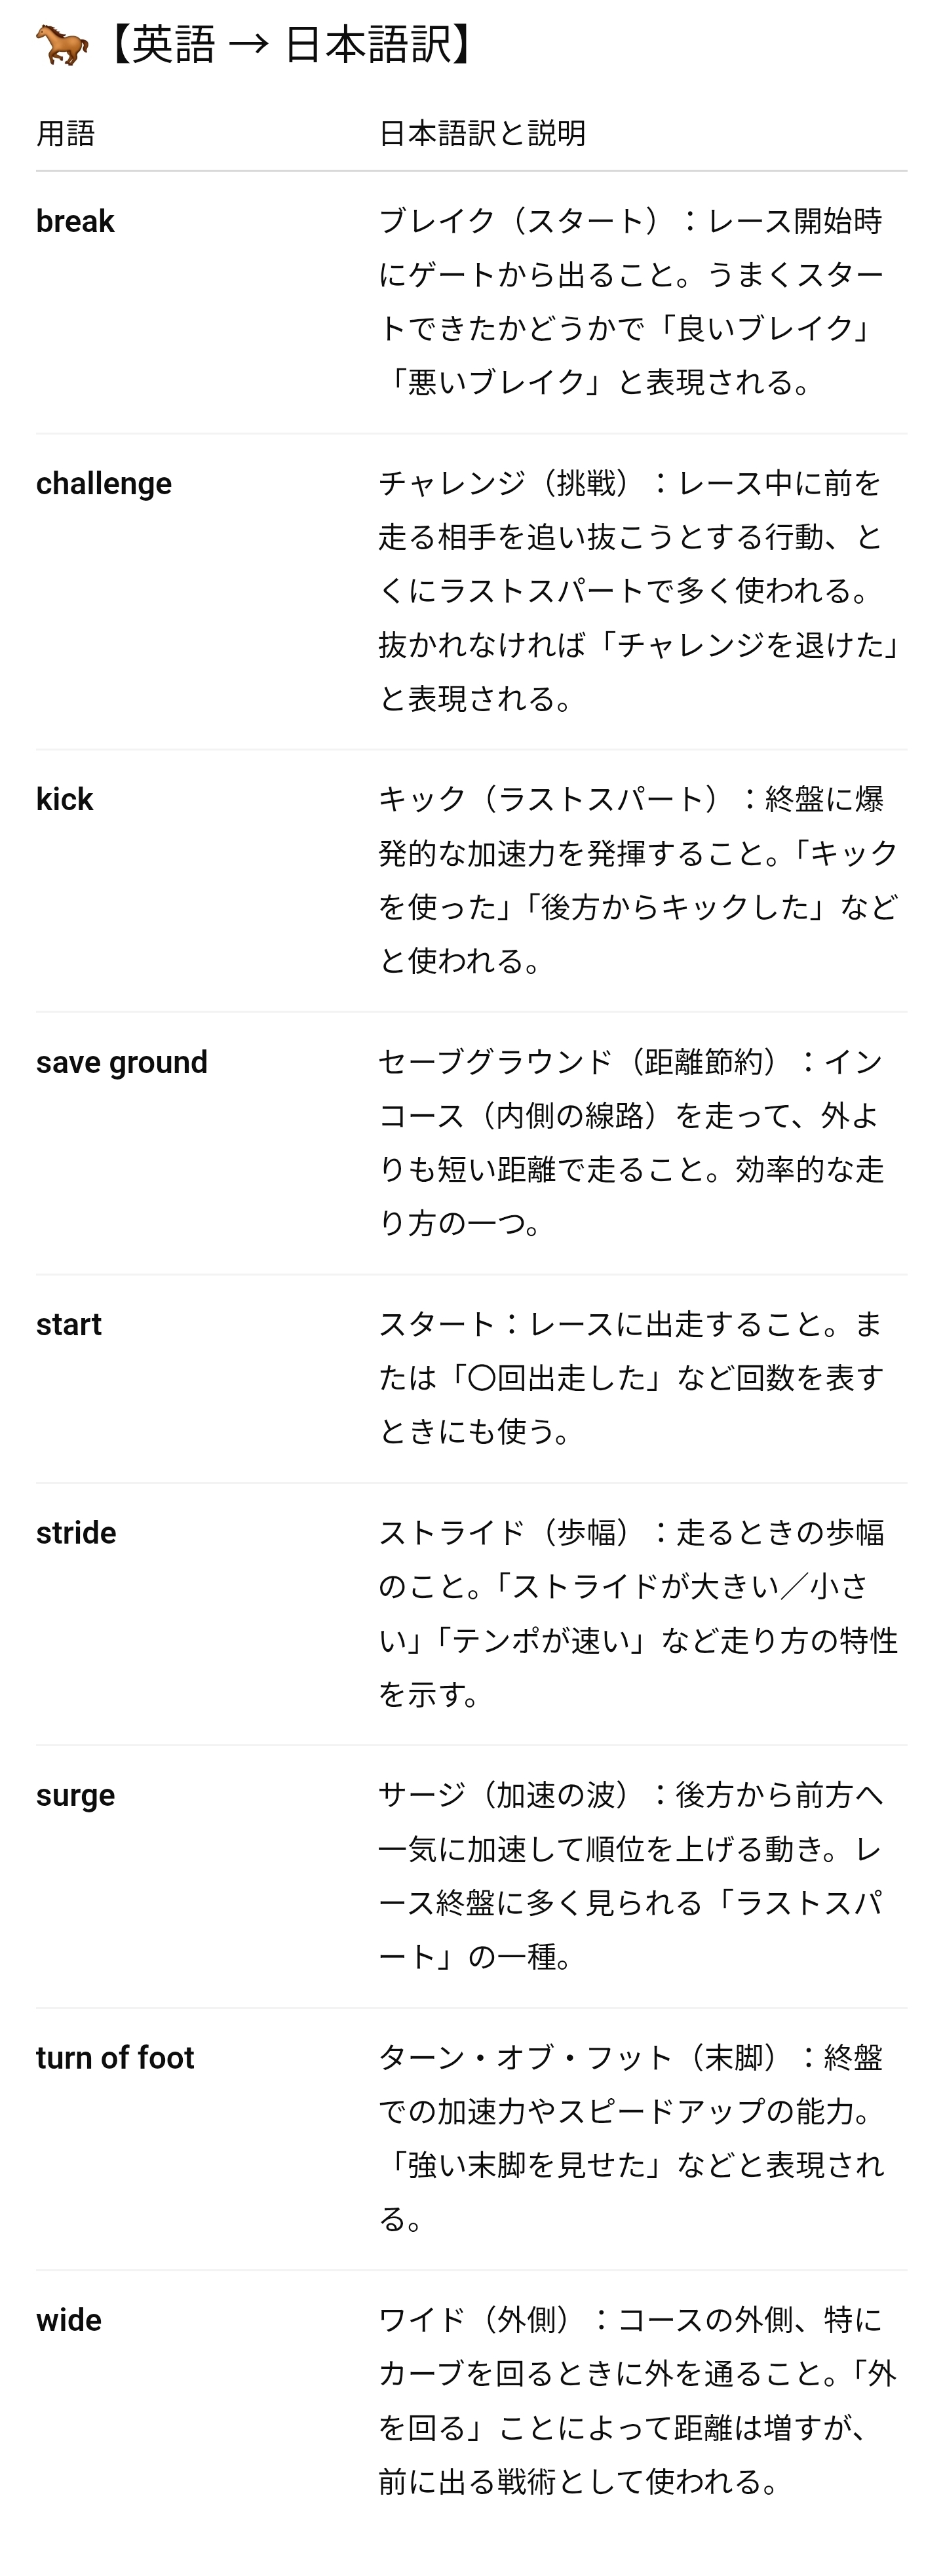943x2576 pixels.
Task: Click the ストライド(歩幅) explanation text
Action: [x=638, y=1613]
